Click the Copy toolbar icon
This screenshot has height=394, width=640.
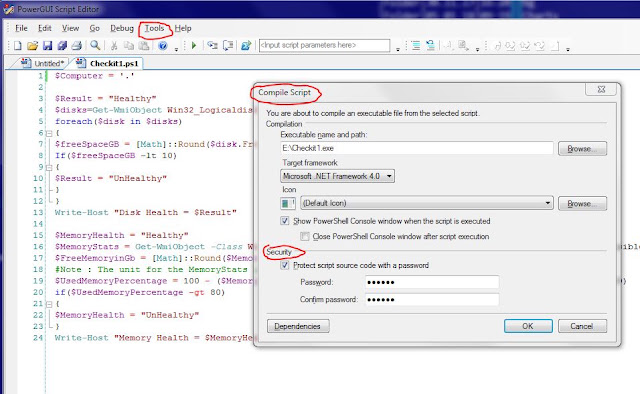pyautogui.click(x=129, y=45)
